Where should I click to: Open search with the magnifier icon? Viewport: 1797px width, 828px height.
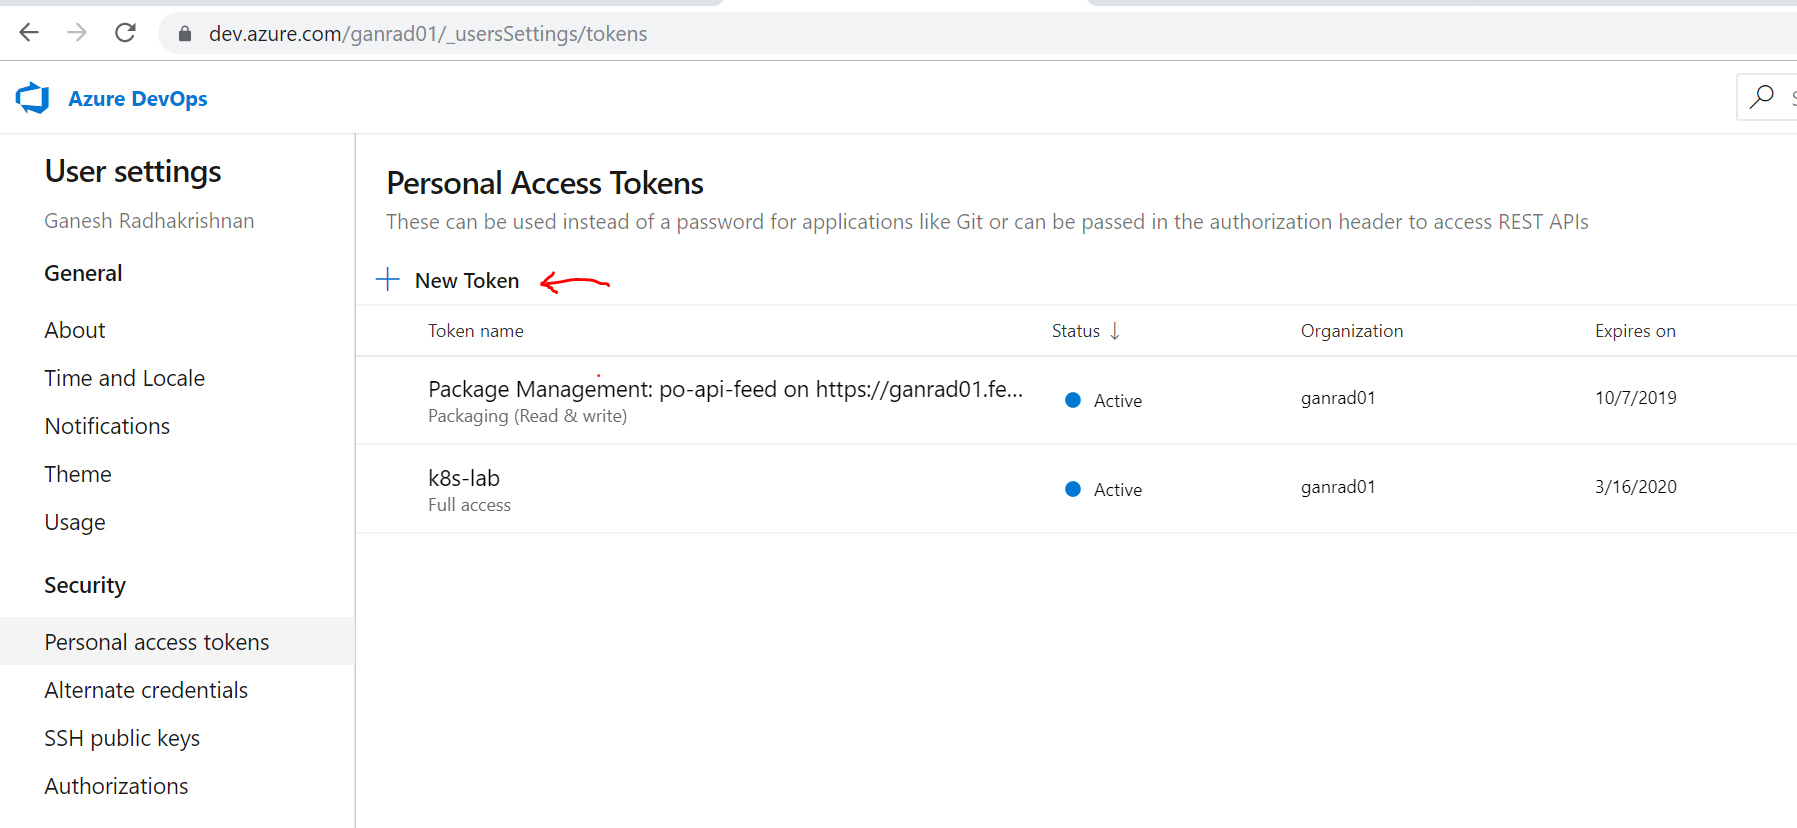click(x=1762, y=97)
